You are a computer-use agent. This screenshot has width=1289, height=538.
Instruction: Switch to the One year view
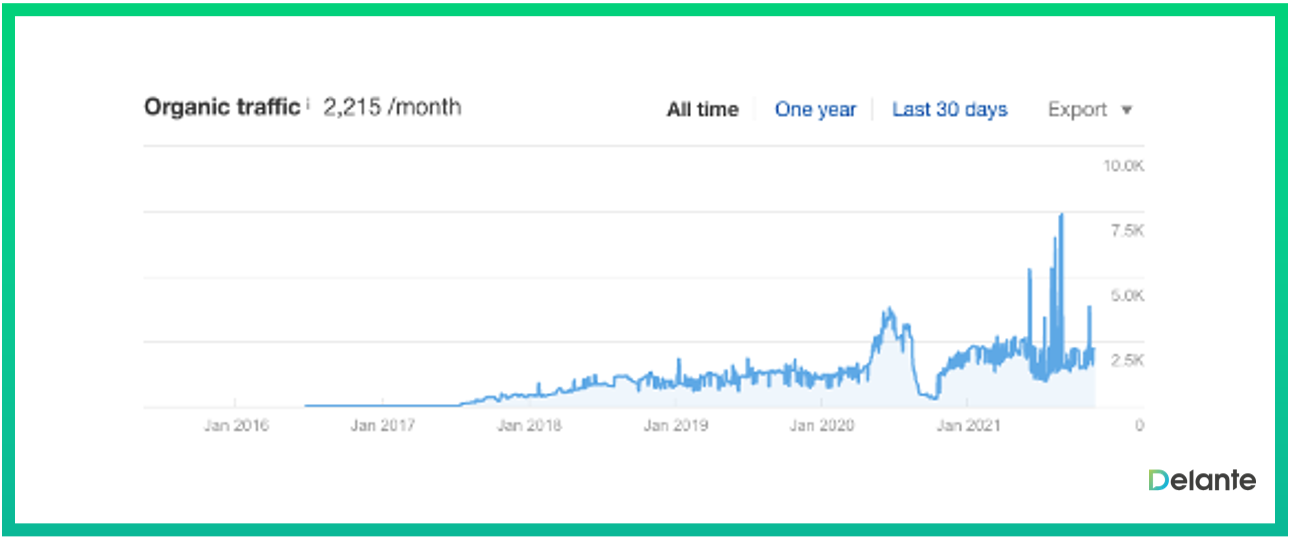point(815,110)
